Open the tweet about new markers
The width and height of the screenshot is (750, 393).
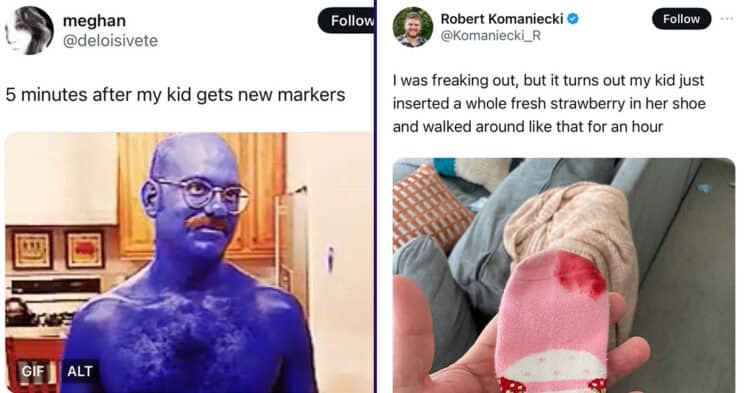(175, 95)
